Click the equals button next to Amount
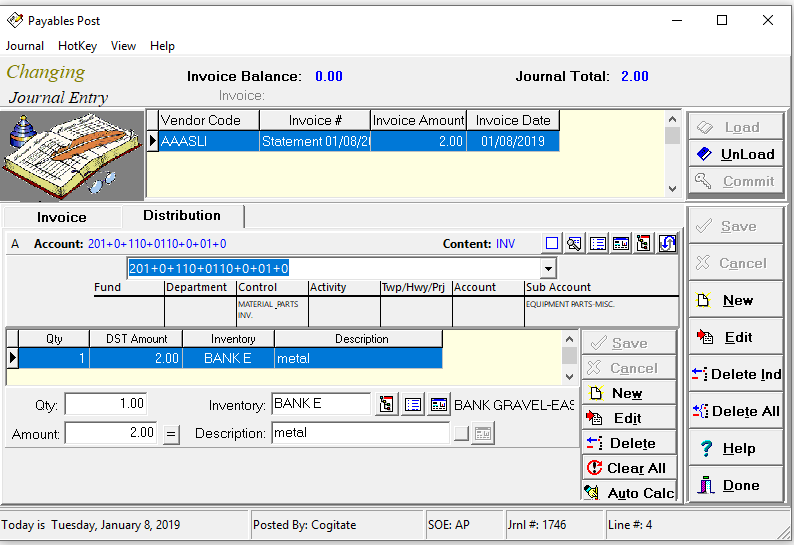 (171, 434)
